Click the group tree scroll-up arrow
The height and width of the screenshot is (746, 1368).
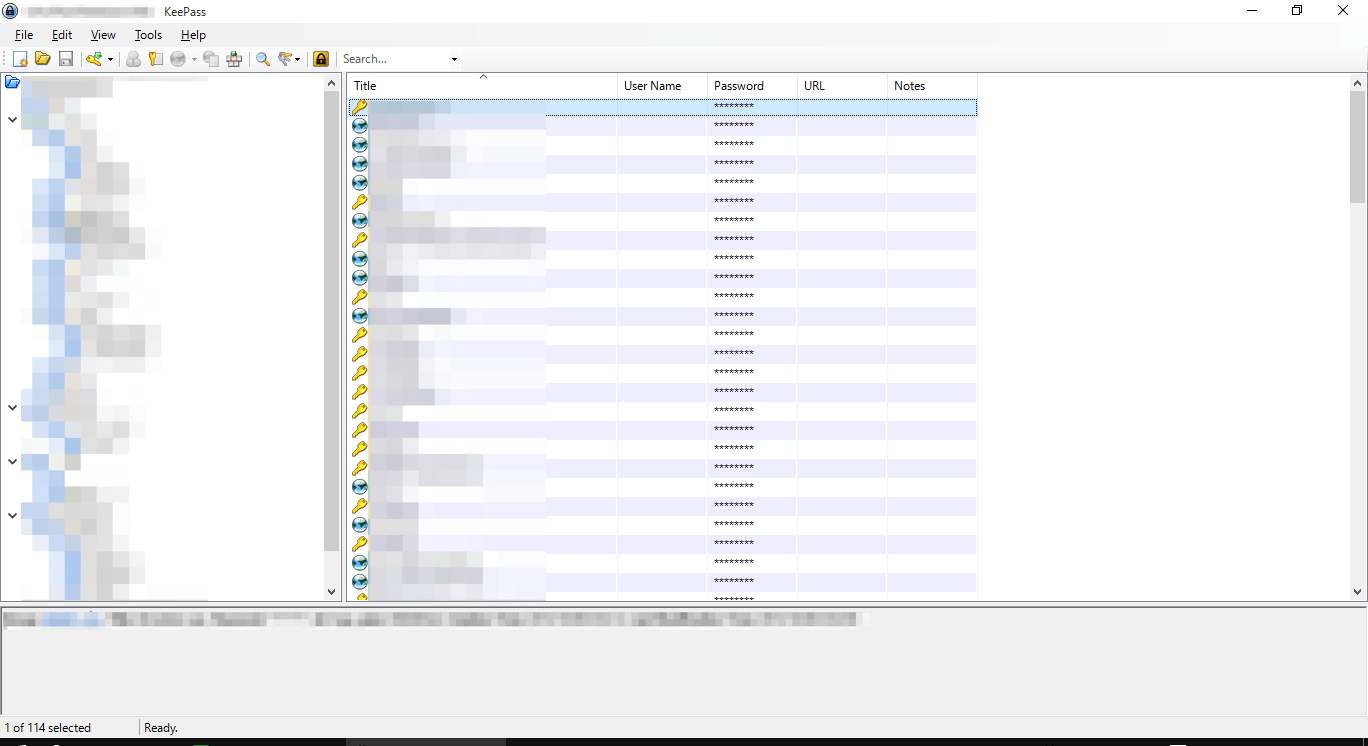coord(332,83)
